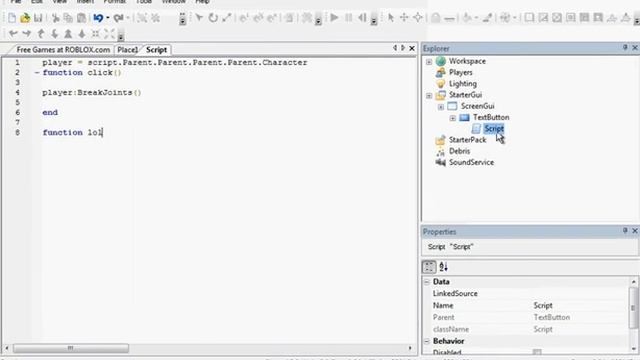Collapse the StarterGui tree node
The image size is (640, 360).
point(429,96)
